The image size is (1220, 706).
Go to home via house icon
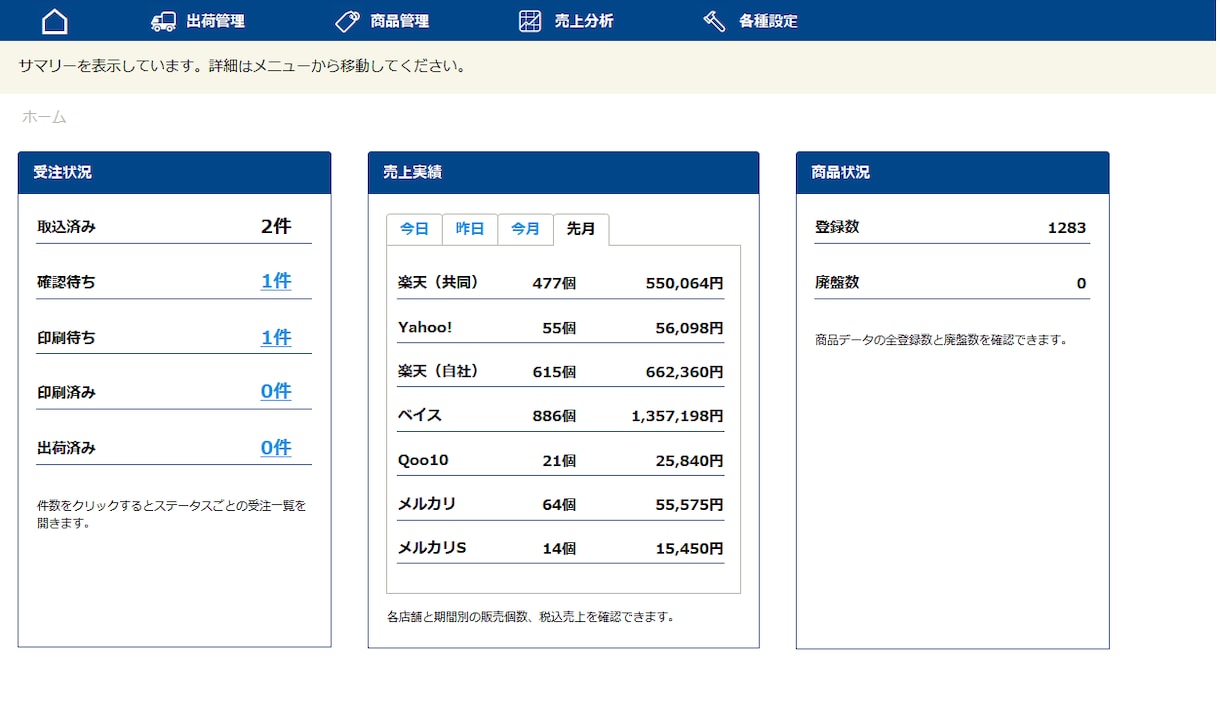(55, 21)
